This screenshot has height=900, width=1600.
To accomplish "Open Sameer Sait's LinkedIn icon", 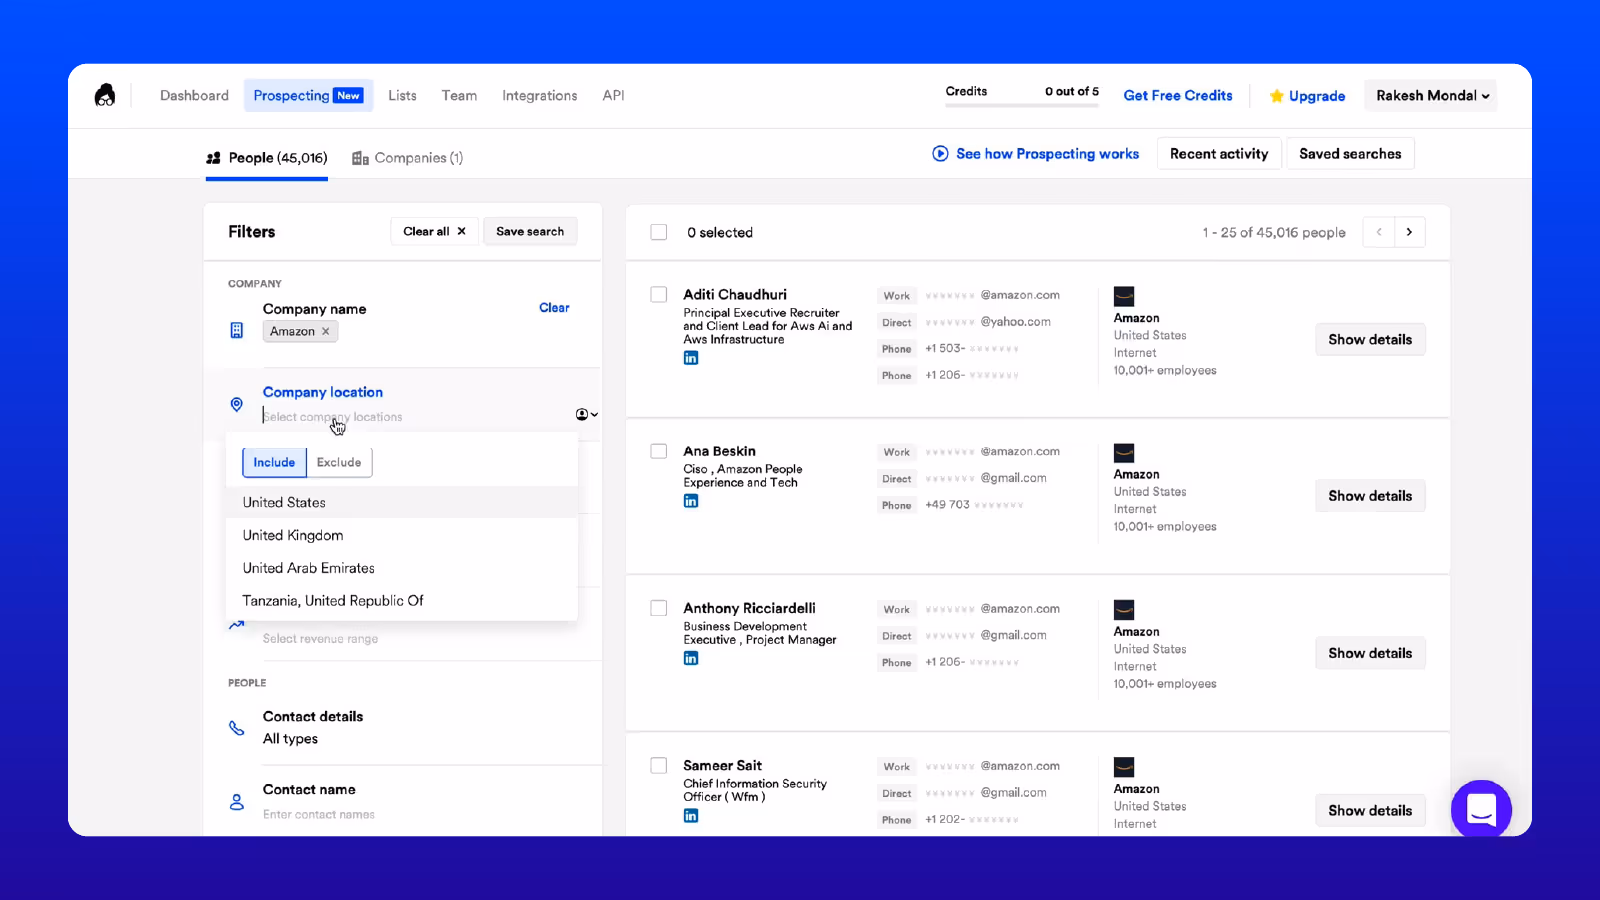I will coord(691,816).
